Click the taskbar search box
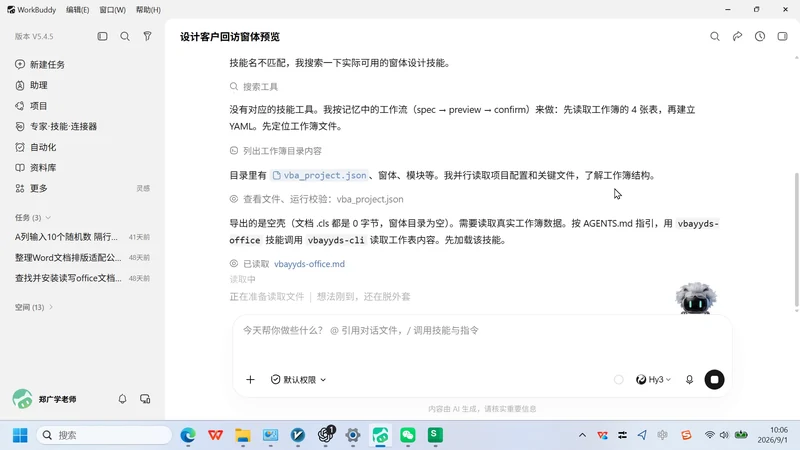This screenshot has width=800, height=450. (x=105, y=435)
